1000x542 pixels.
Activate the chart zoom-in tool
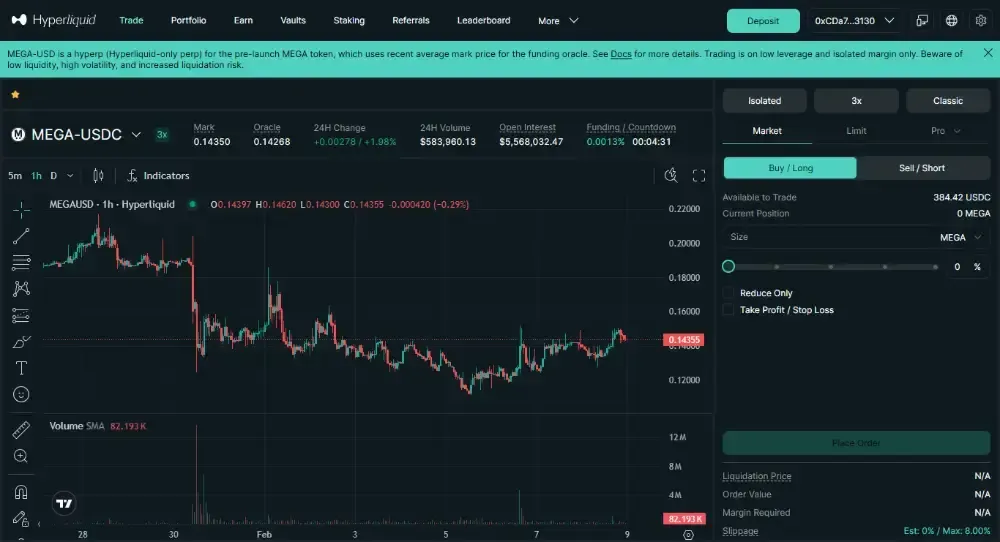21,456
